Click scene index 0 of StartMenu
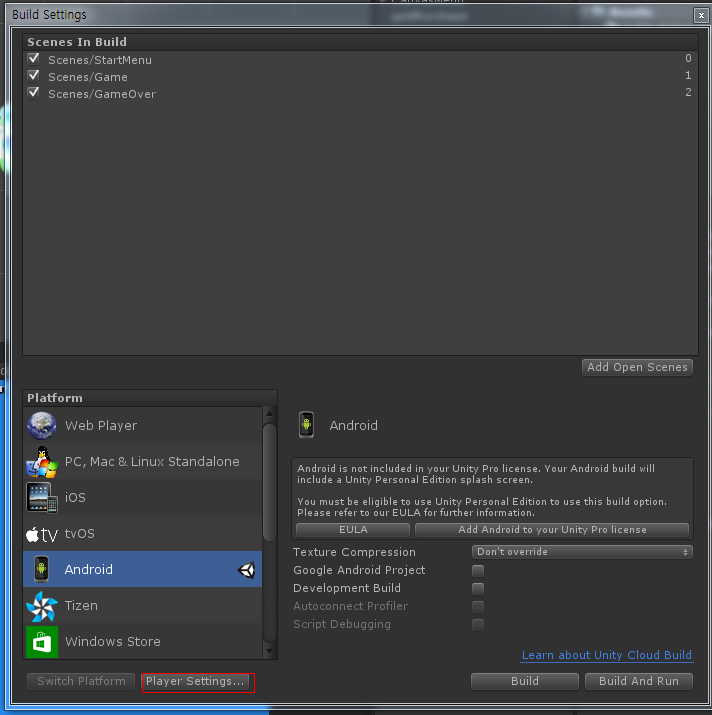This screenshot has width=712, height=715. [688, 58]
